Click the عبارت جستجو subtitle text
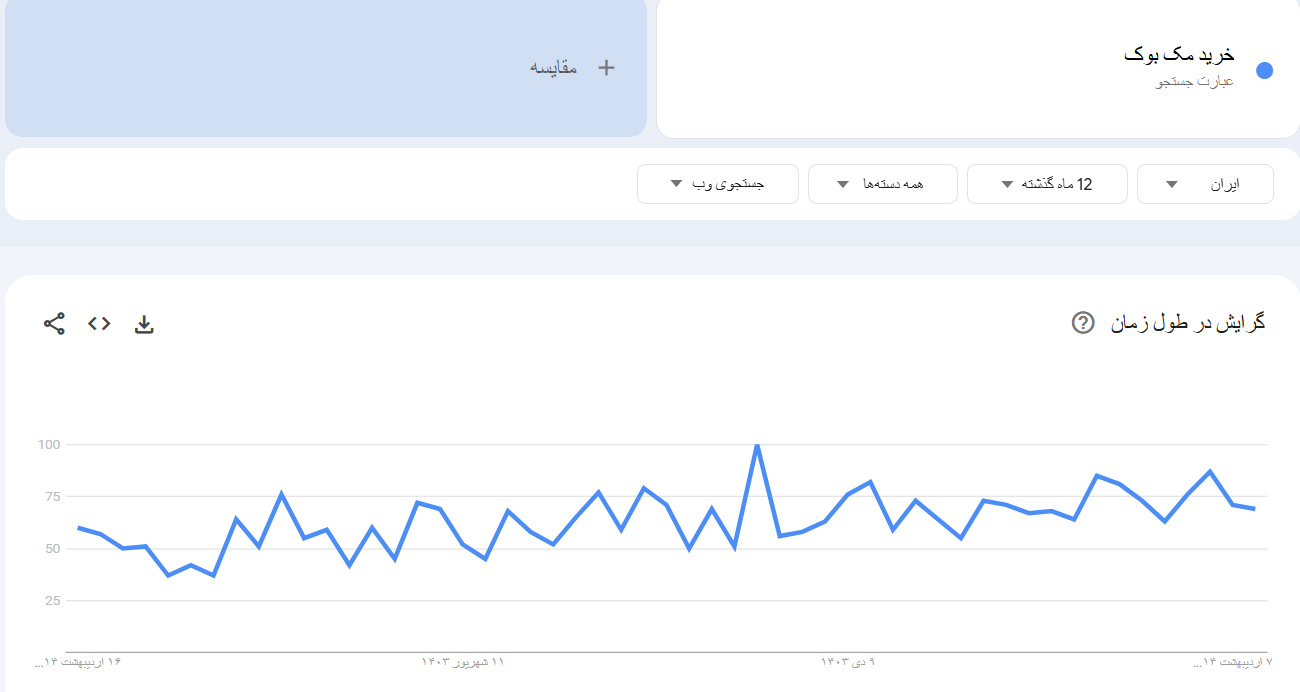This screenshot has height=692, width=1300. pos(1195,82)
